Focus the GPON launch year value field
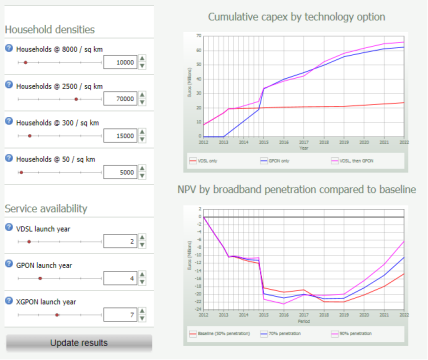Screen dimensions: 428x360 point(120,278)
